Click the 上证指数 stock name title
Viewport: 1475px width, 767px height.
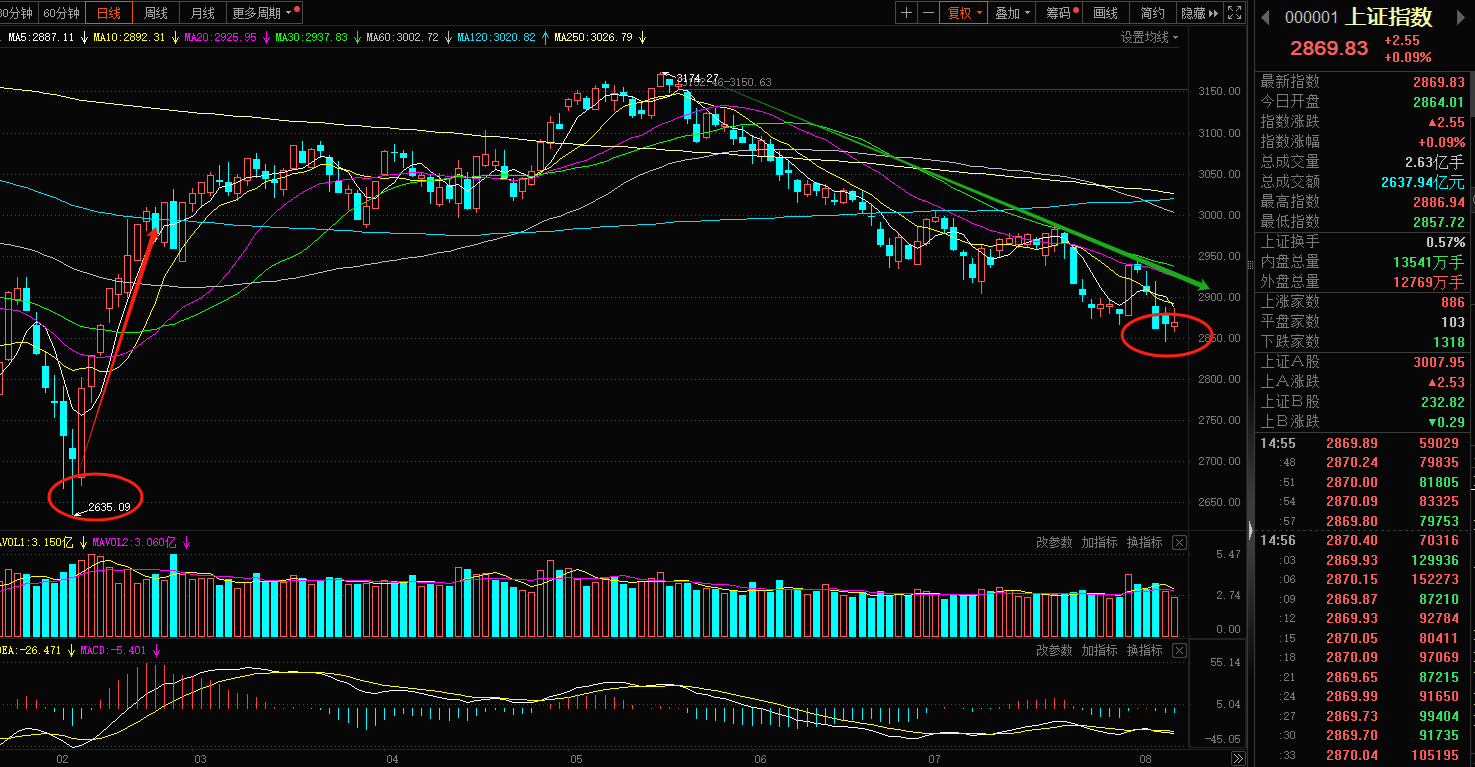1389,17
